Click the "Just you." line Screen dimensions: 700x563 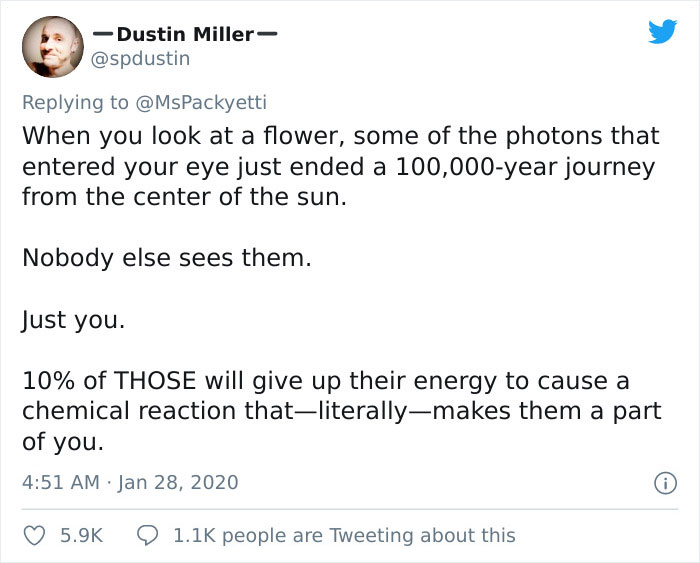coord(71,320)
